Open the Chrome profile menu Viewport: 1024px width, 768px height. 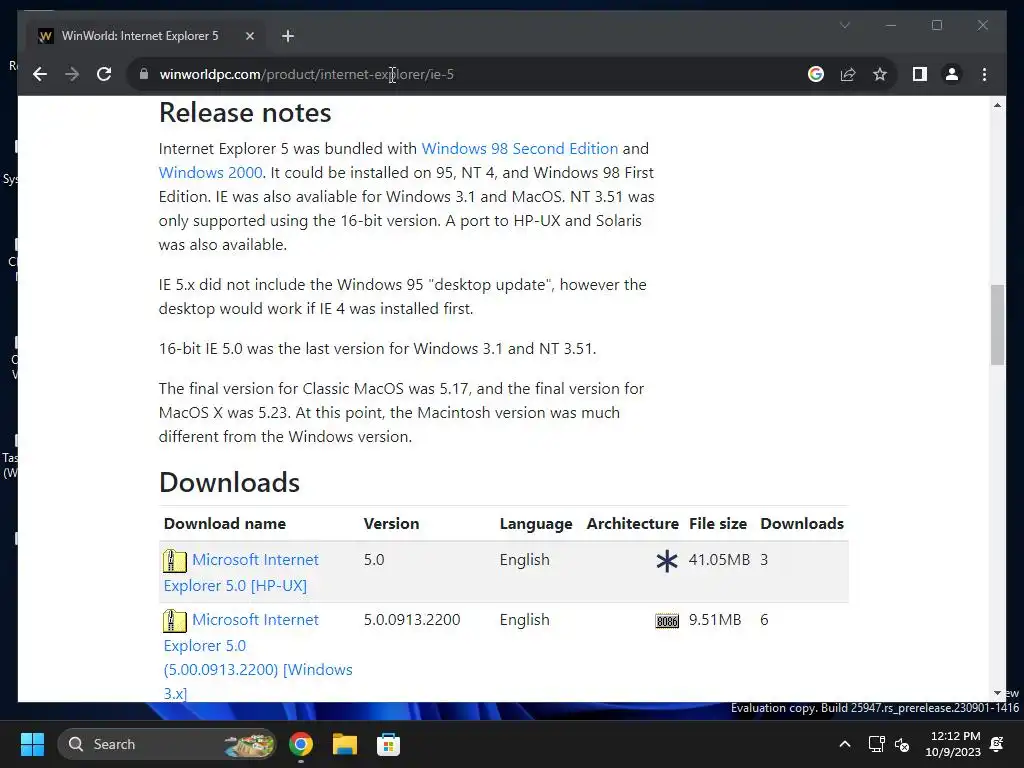pos(952,74)
